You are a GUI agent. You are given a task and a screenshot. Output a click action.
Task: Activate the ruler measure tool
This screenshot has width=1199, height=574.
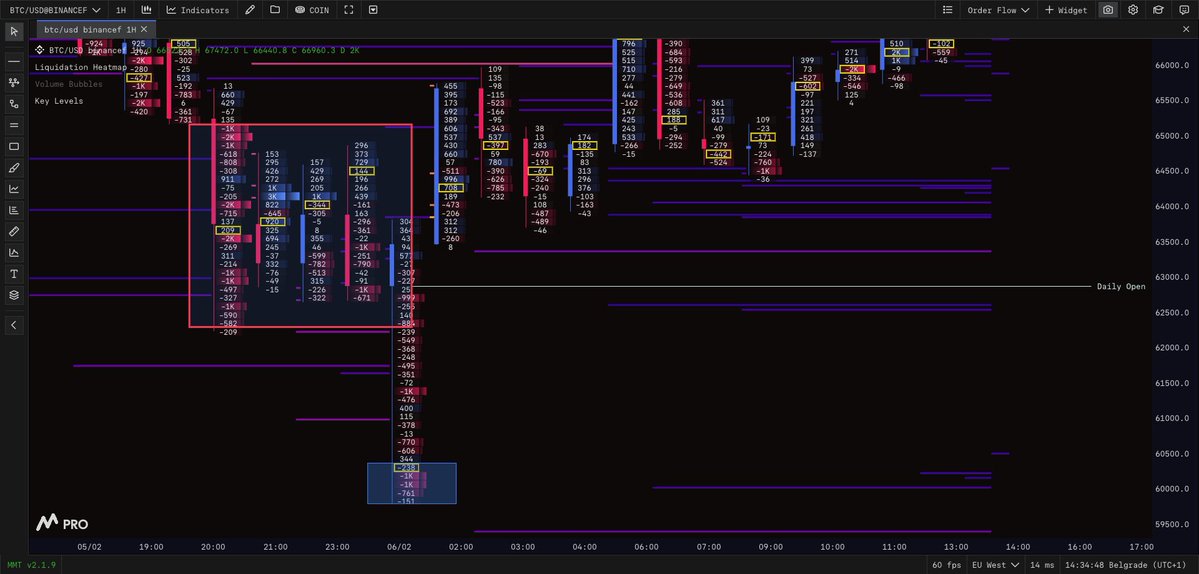coord(14,231)
